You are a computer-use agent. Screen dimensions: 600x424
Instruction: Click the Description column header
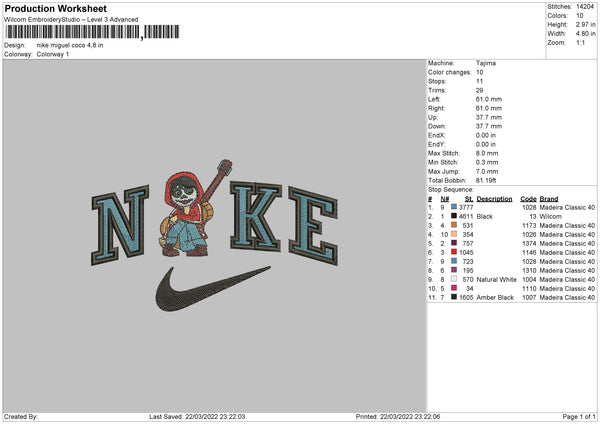point(494,199)
